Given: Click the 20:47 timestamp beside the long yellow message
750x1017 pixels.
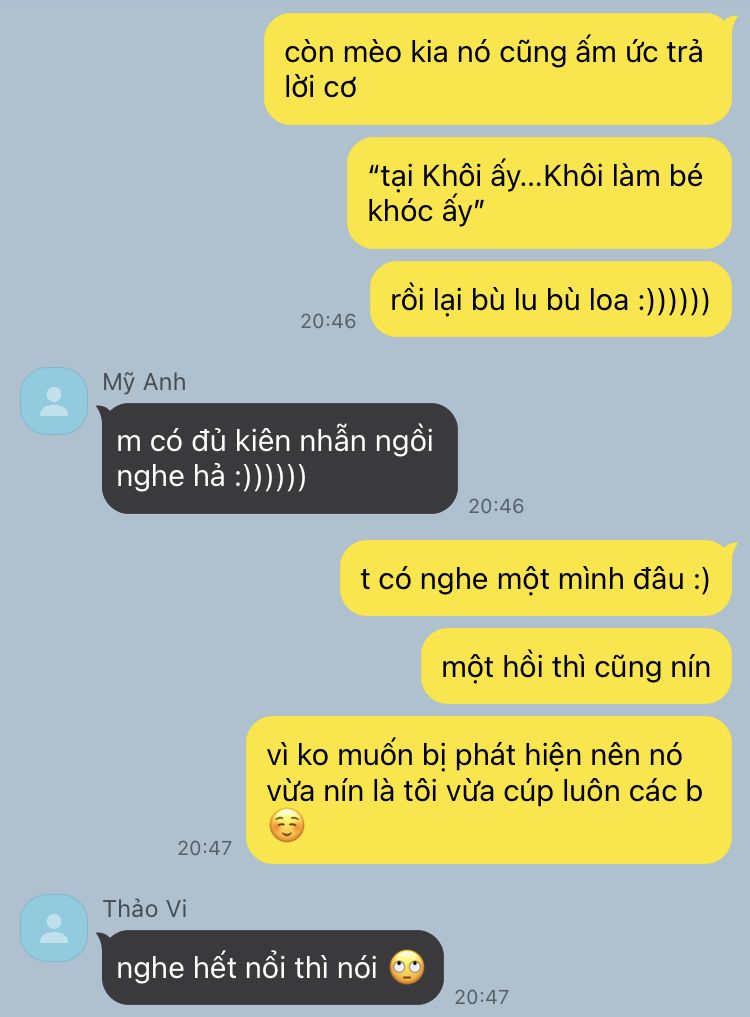Looking at the screenshot, I should click(204, 848).
